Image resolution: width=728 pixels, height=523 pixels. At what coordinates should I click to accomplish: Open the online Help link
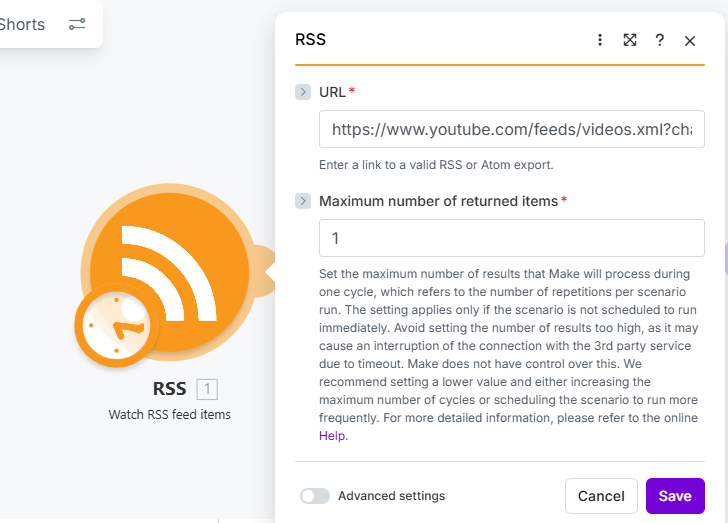[x=332, y=436]
